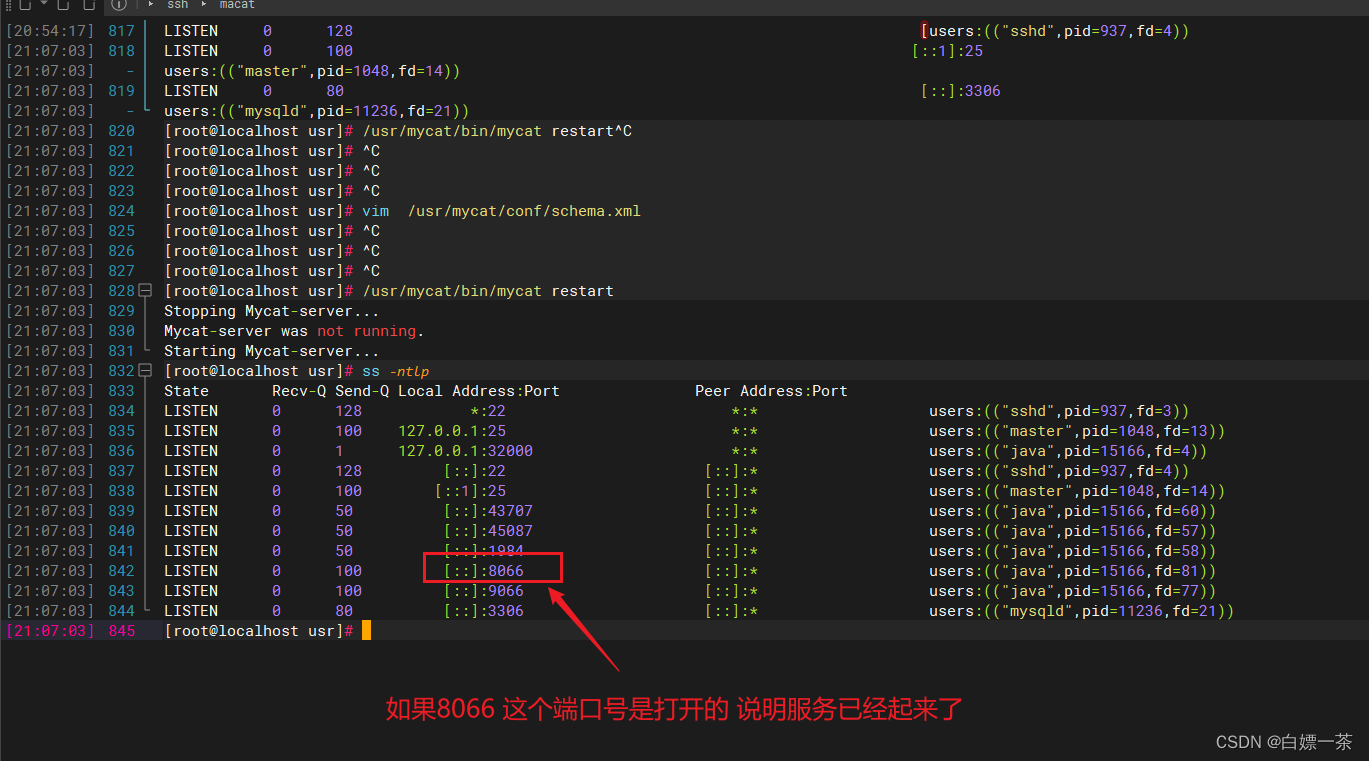Click the 'State' column header
The height and width of the screenshot is (761, 1369).
click(186, 391)
